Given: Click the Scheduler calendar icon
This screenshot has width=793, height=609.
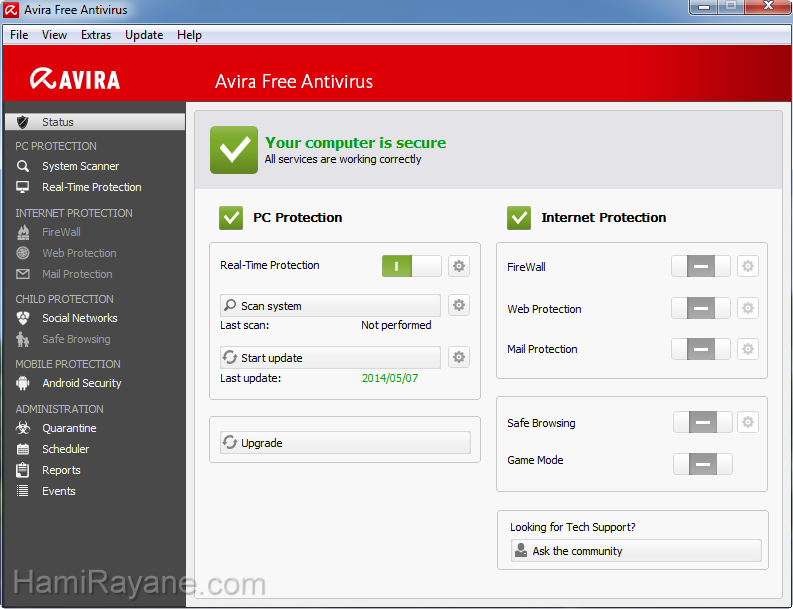Looking at the screenshot, I should click(23, 449).
